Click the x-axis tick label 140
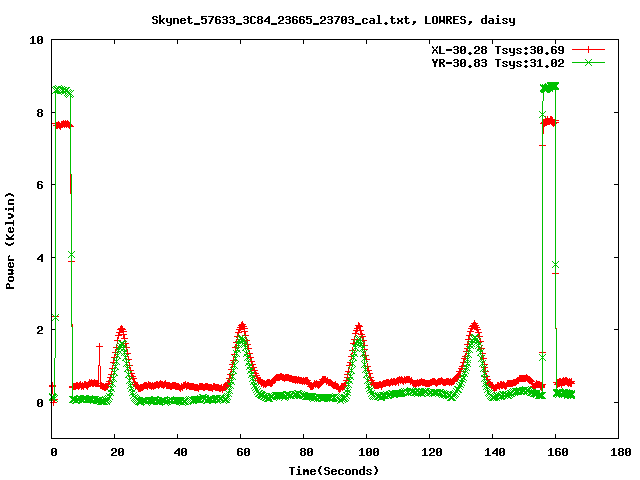Screen dimensions: 640x480 [495, 452]
